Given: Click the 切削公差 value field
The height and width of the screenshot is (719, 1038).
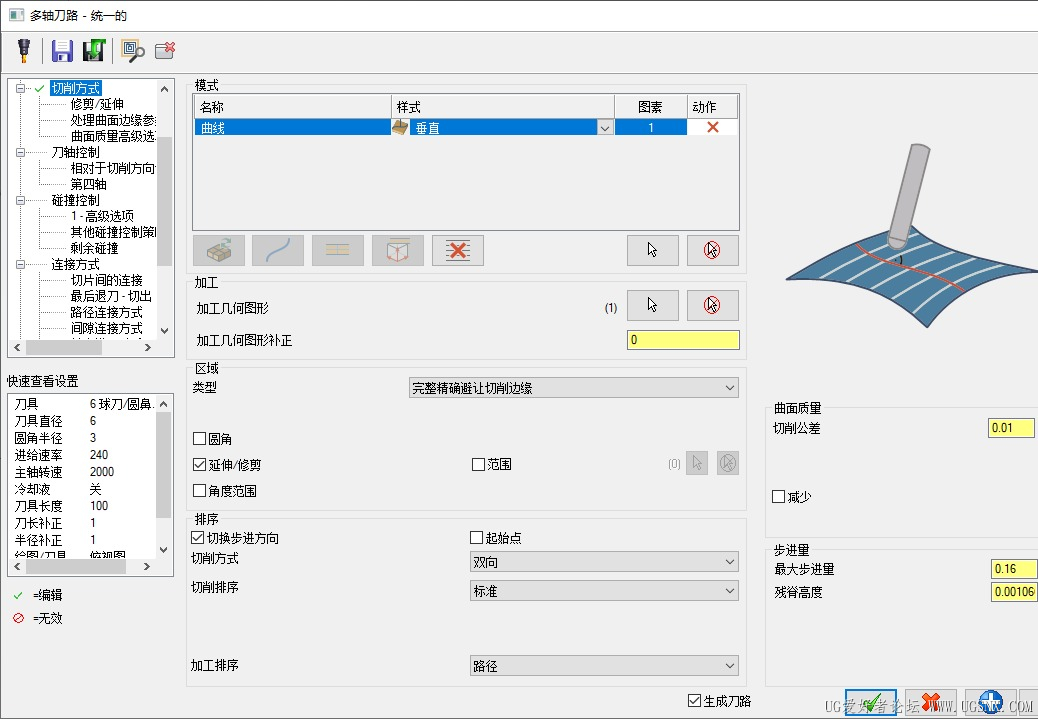Looking at the screenshot, I should [x=1012, y=428].
